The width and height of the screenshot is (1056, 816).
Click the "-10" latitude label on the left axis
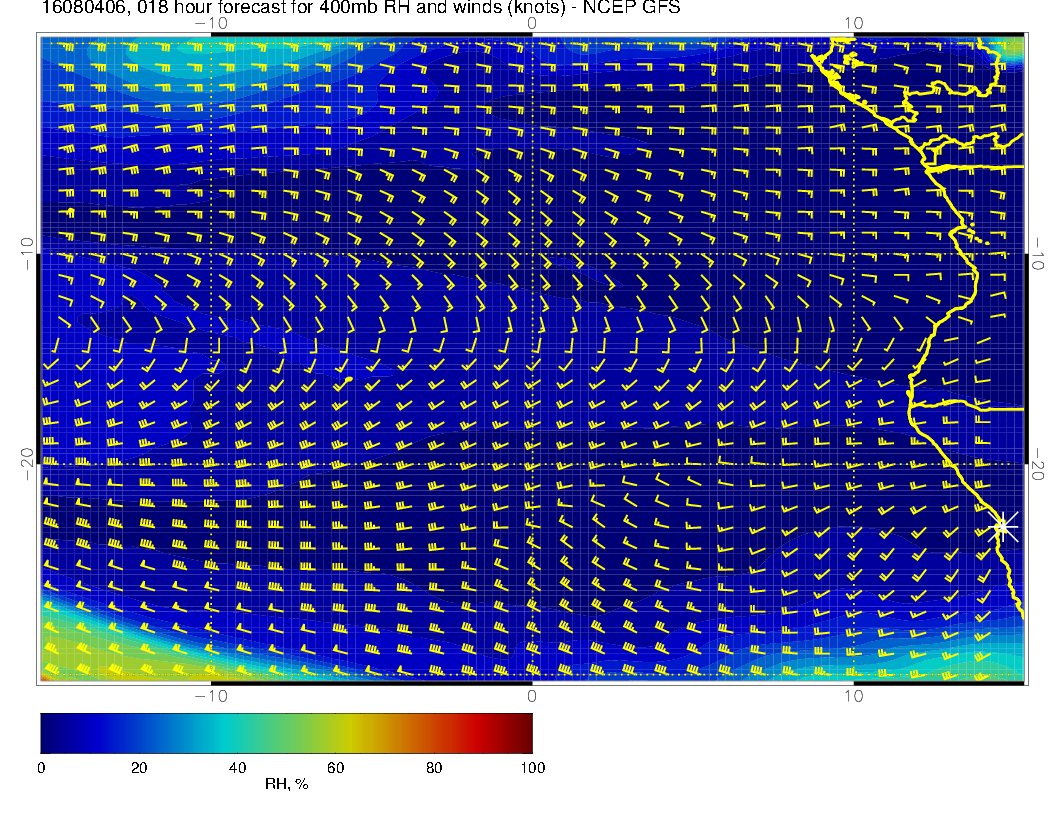click(x=27, y=254)
